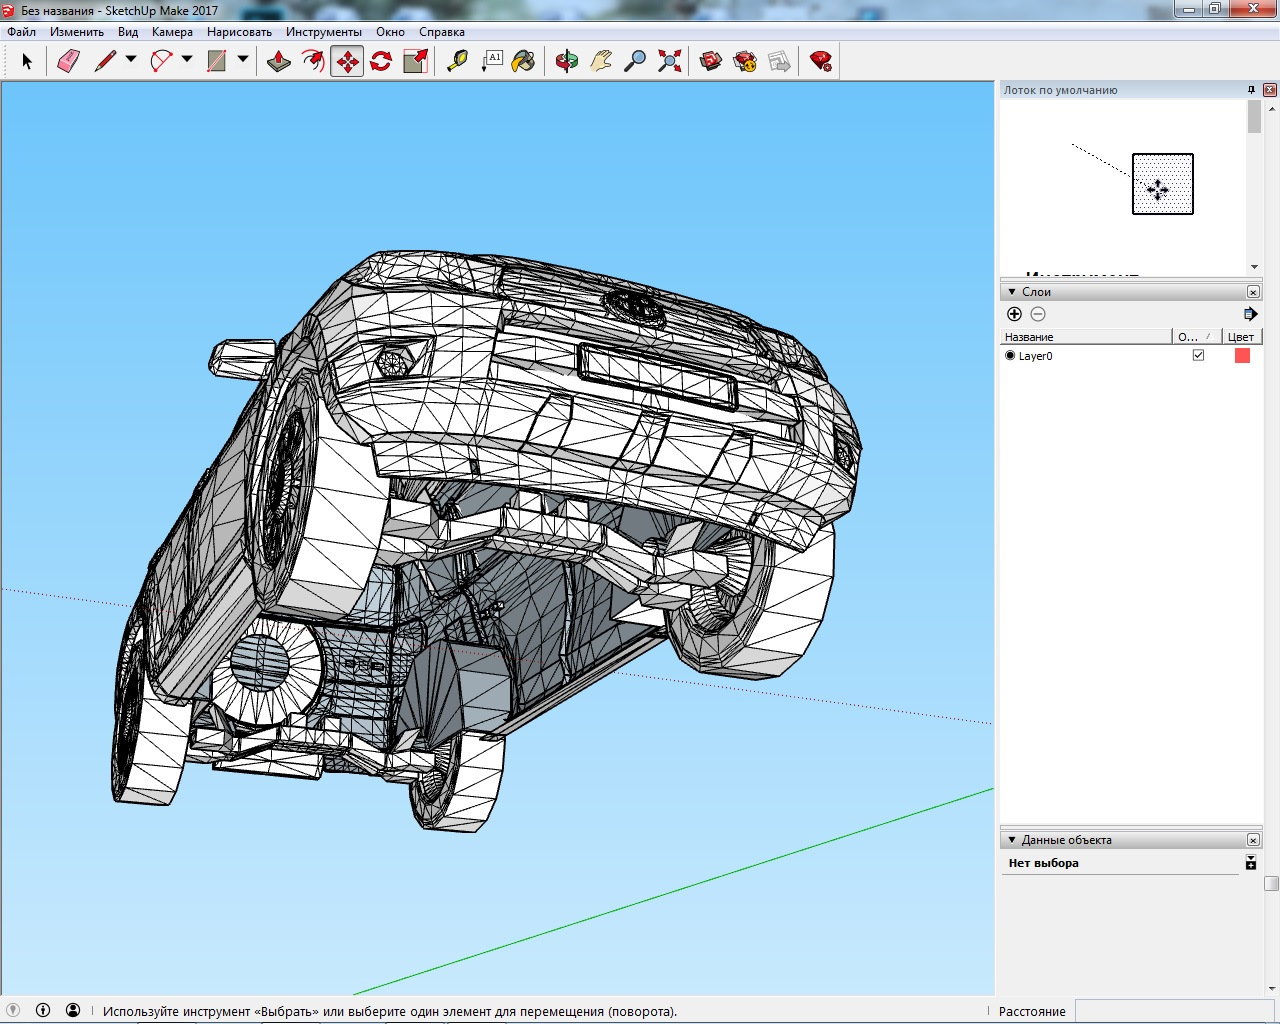Click the credits info status icon
The width and height of the screenshot is (1280, 1024).
tap(43, 1011)
